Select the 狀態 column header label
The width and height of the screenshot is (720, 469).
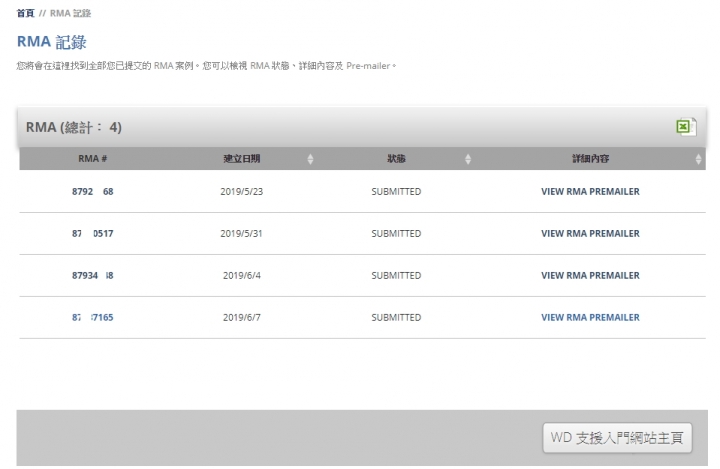point(396,159)
